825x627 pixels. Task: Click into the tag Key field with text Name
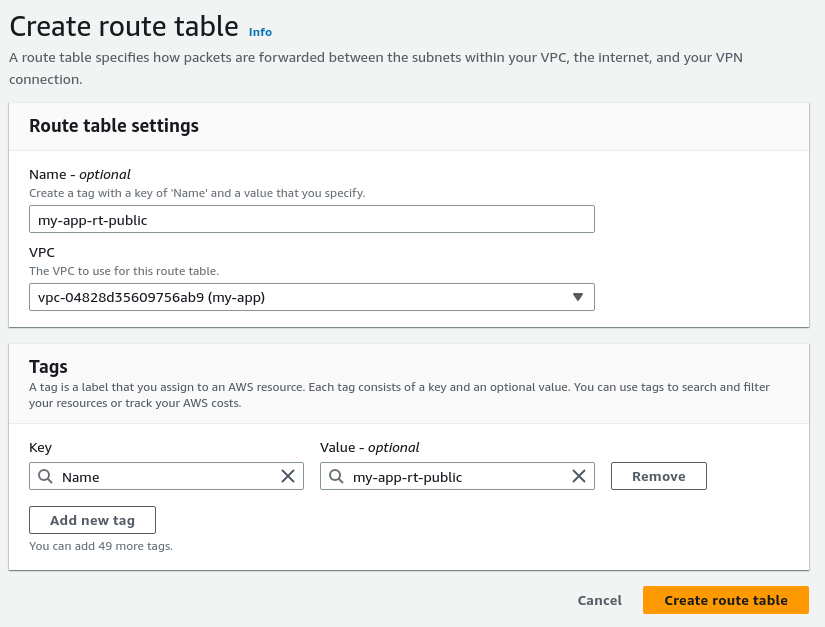(165, 477)
